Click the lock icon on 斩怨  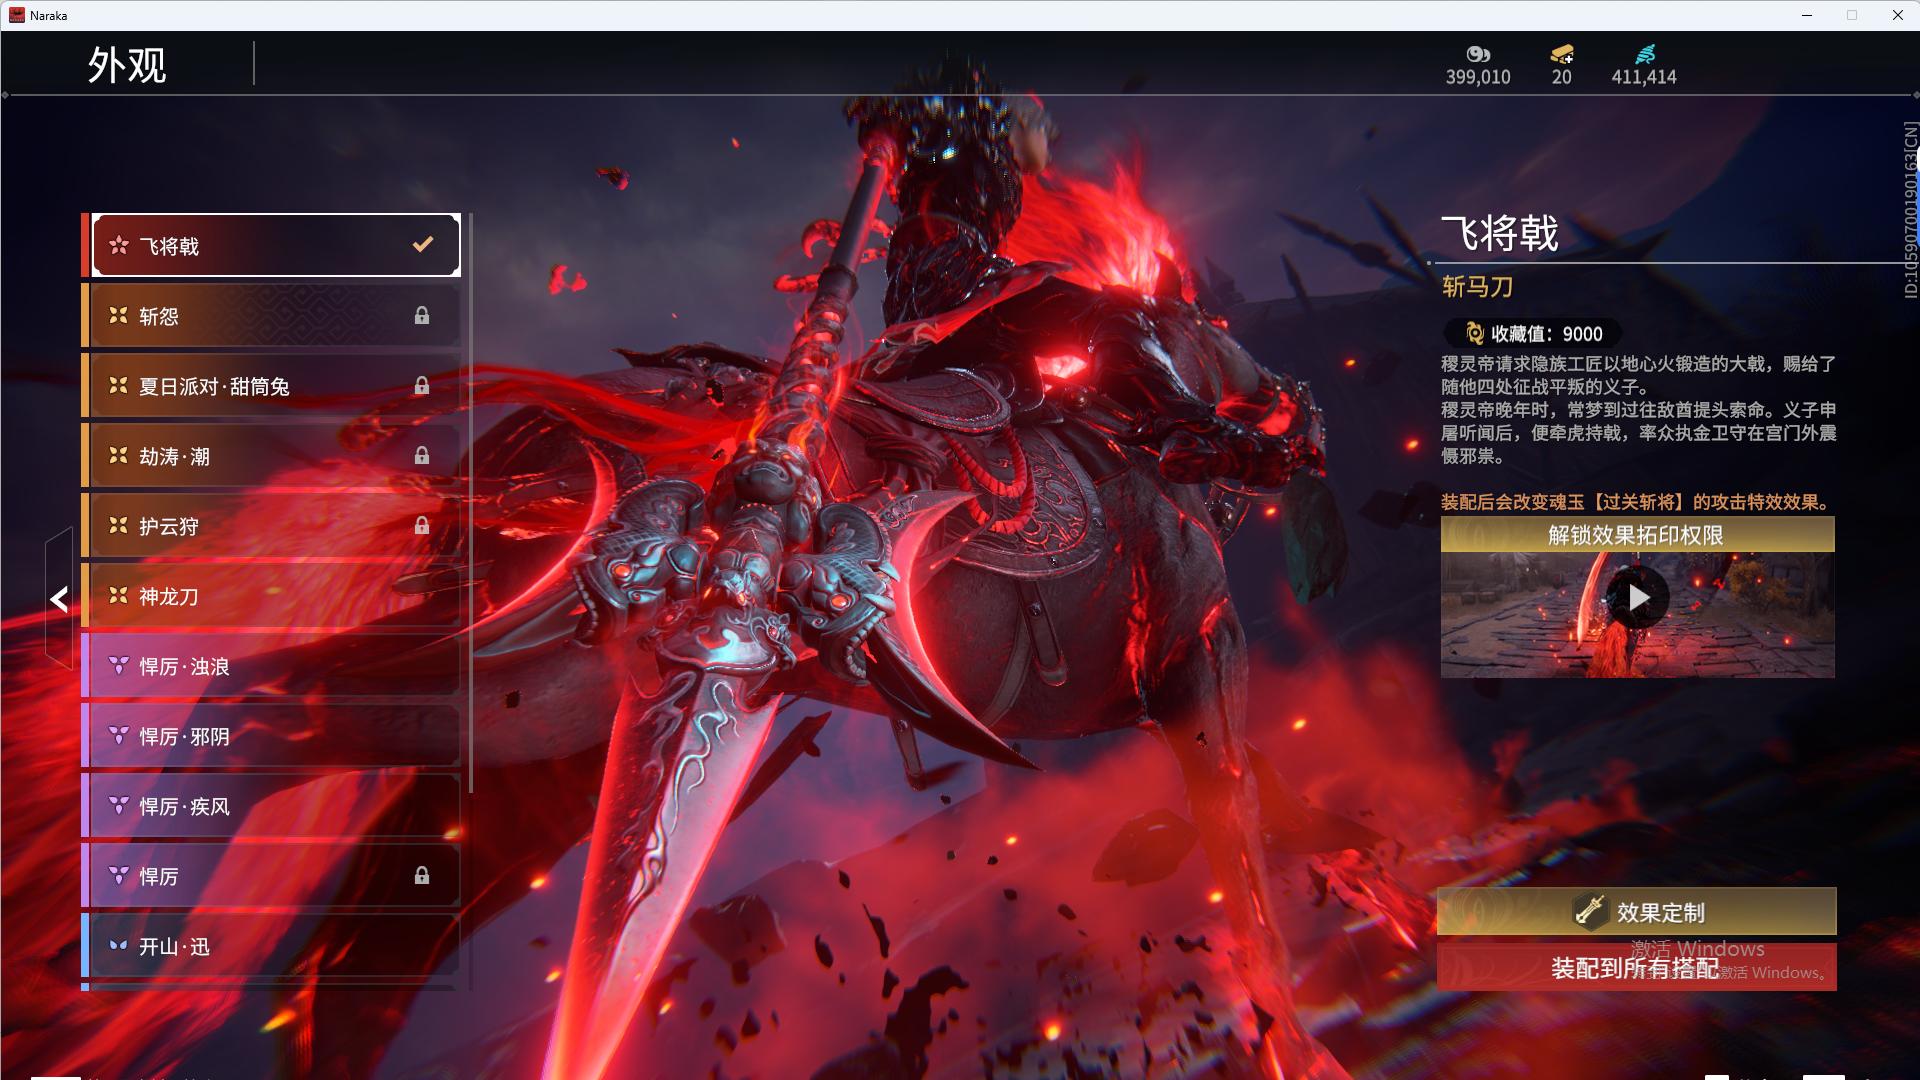422,315
